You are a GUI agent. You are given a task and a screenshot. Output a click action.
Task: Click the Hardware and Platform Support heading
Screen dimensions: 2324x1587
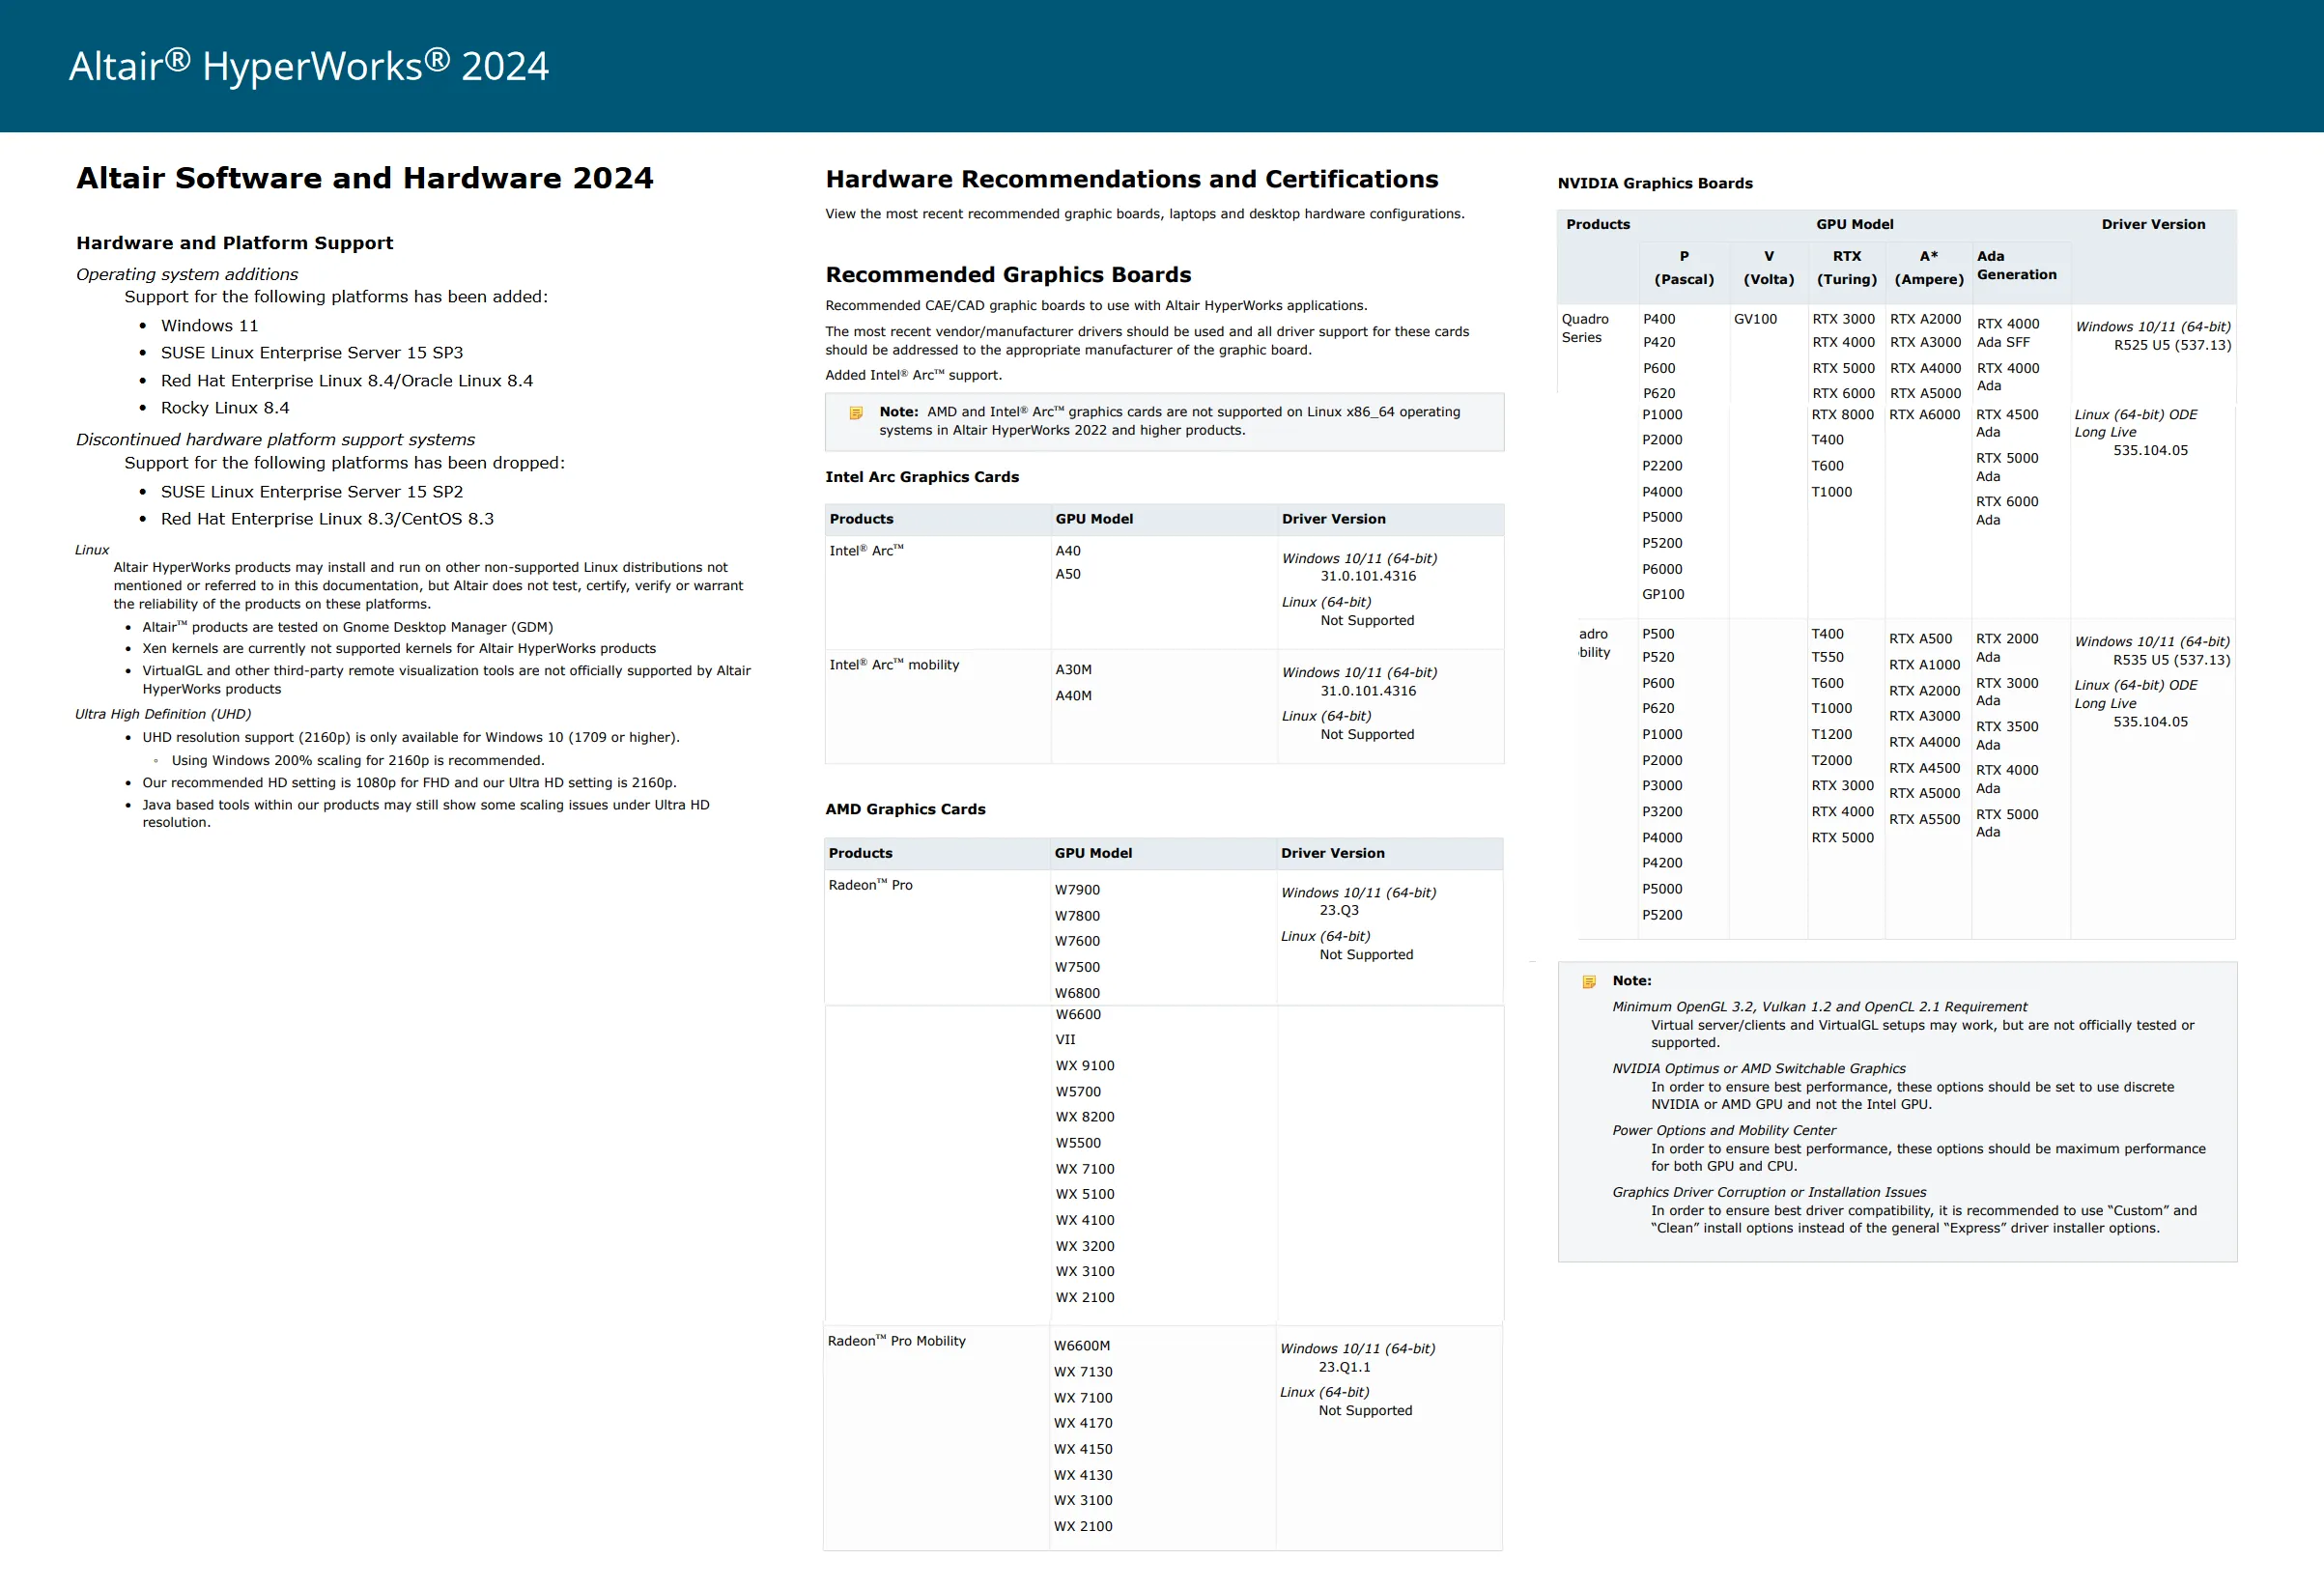point(235,243)
